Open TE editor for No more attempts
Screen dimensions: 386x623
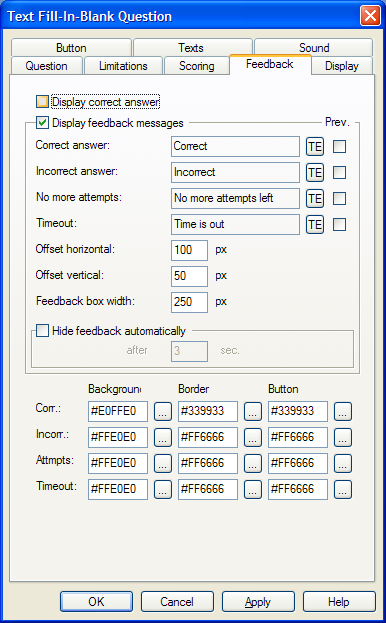tap(315, 198)
